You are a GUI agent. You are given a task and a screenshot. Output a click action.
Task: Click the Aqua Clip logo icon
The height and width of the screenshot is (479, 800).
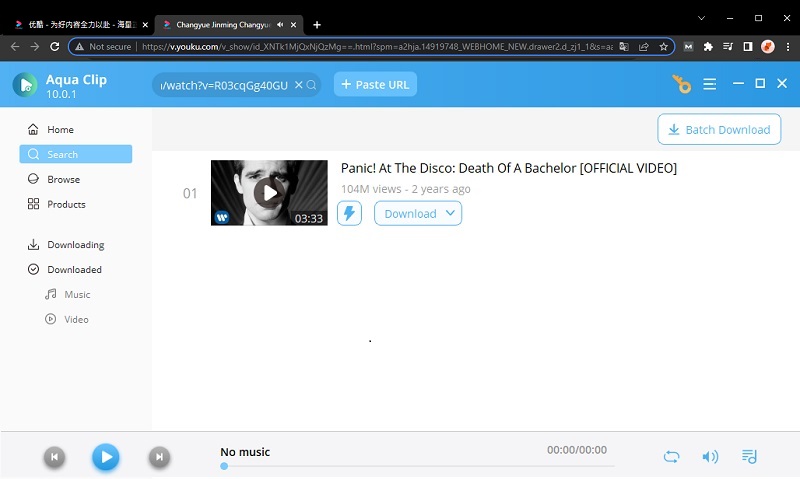pyautogui.click(x=25, y=85)
